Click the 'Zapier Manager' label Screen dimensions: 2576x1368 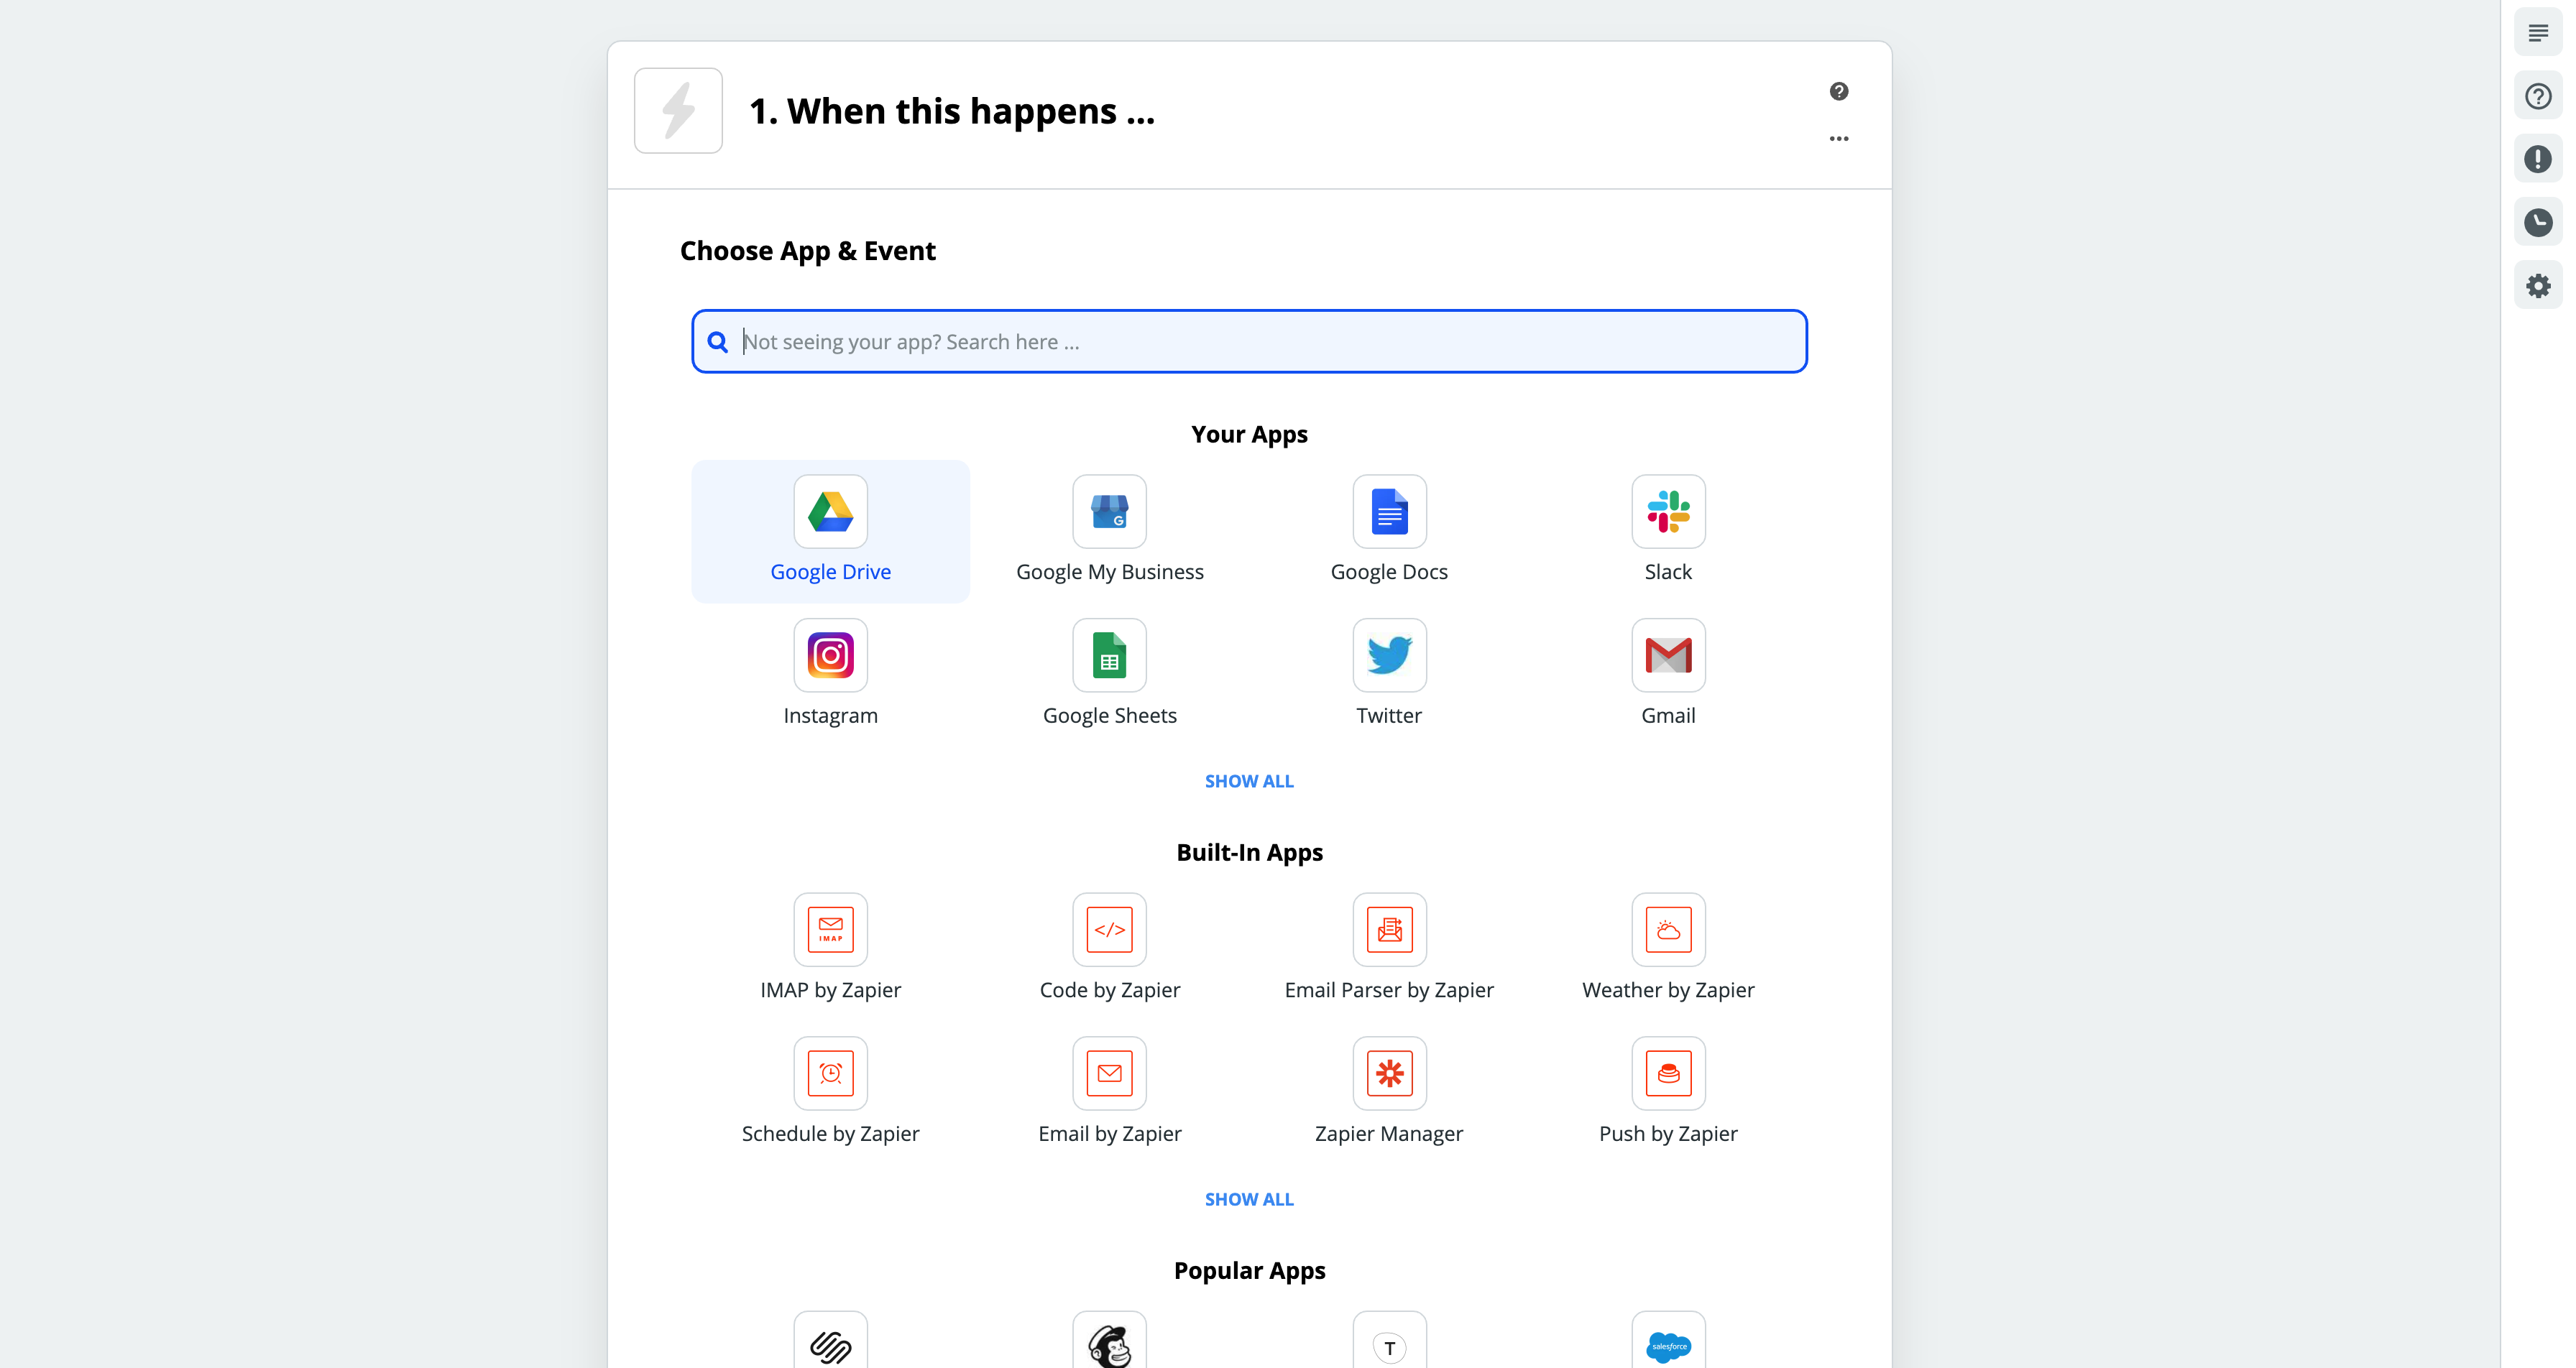point(1389,1134)
